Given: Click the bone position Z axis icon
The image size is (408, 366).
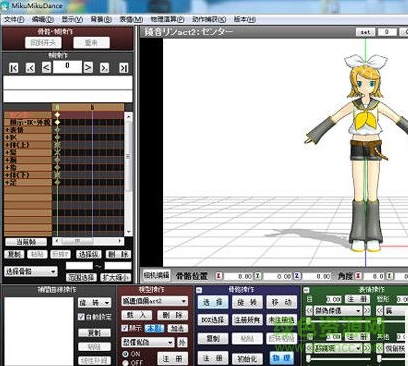Looking at the screenshot, I should pyautogui.click(x=297, y=276).
